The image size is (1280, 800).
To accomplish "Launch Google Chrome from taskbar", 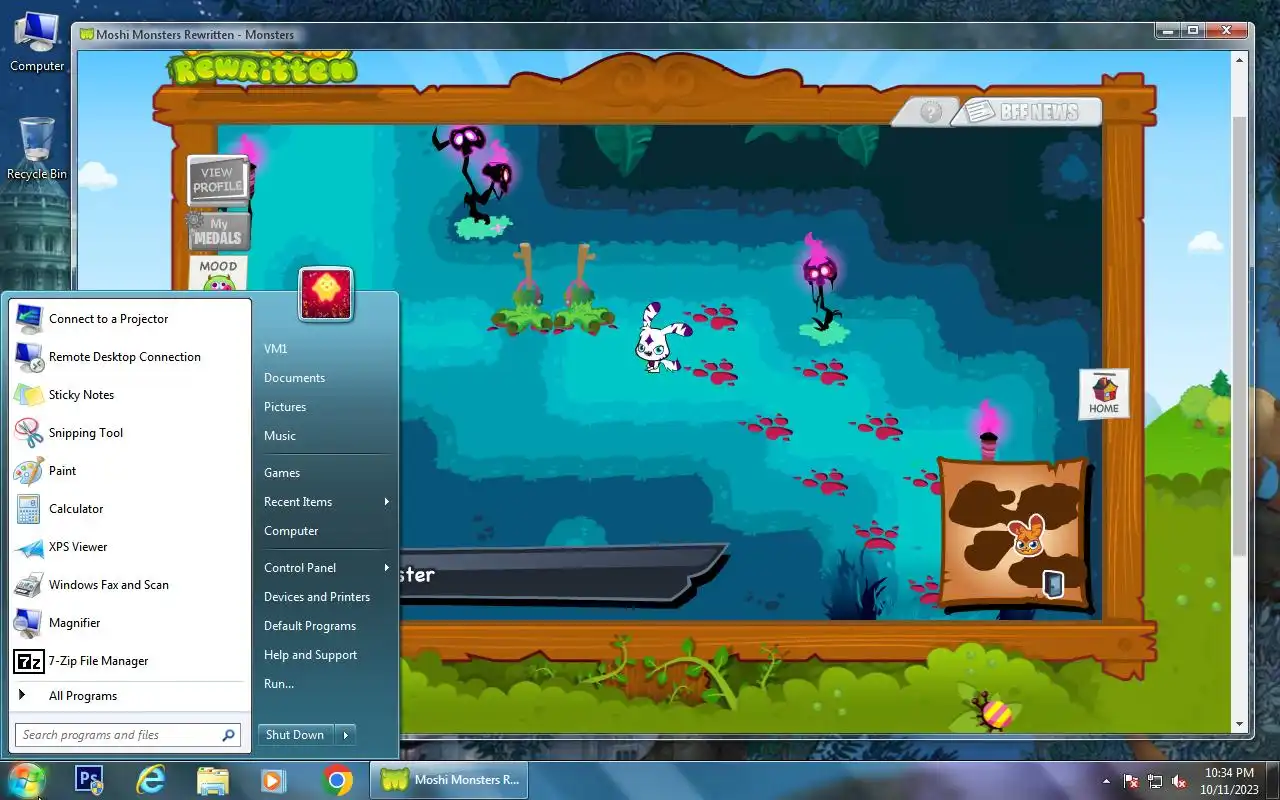I will point(337,780).
